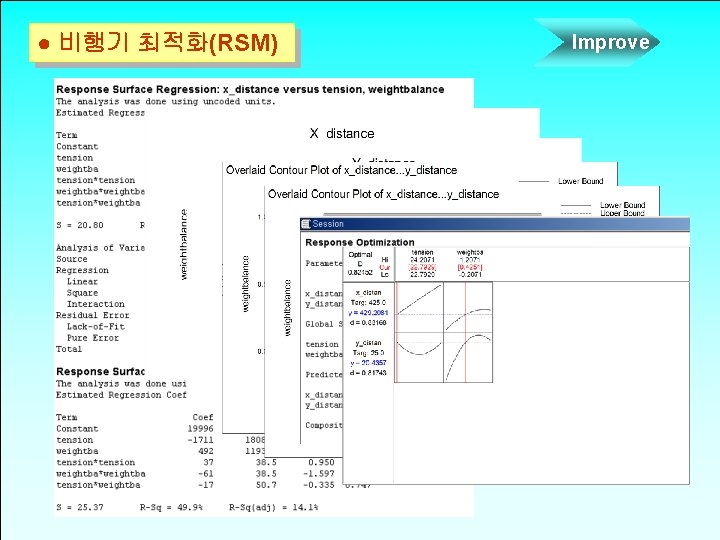Click the Improve arrow banner
The image size is (720, 540).
(x=598, y=42)
